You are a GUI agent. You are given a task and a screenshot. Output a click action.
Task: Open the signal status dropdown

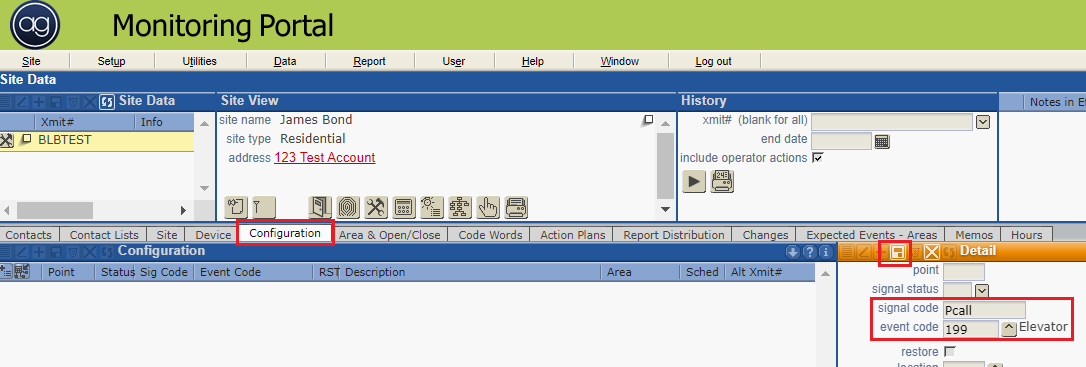click(x=982, y=291)
